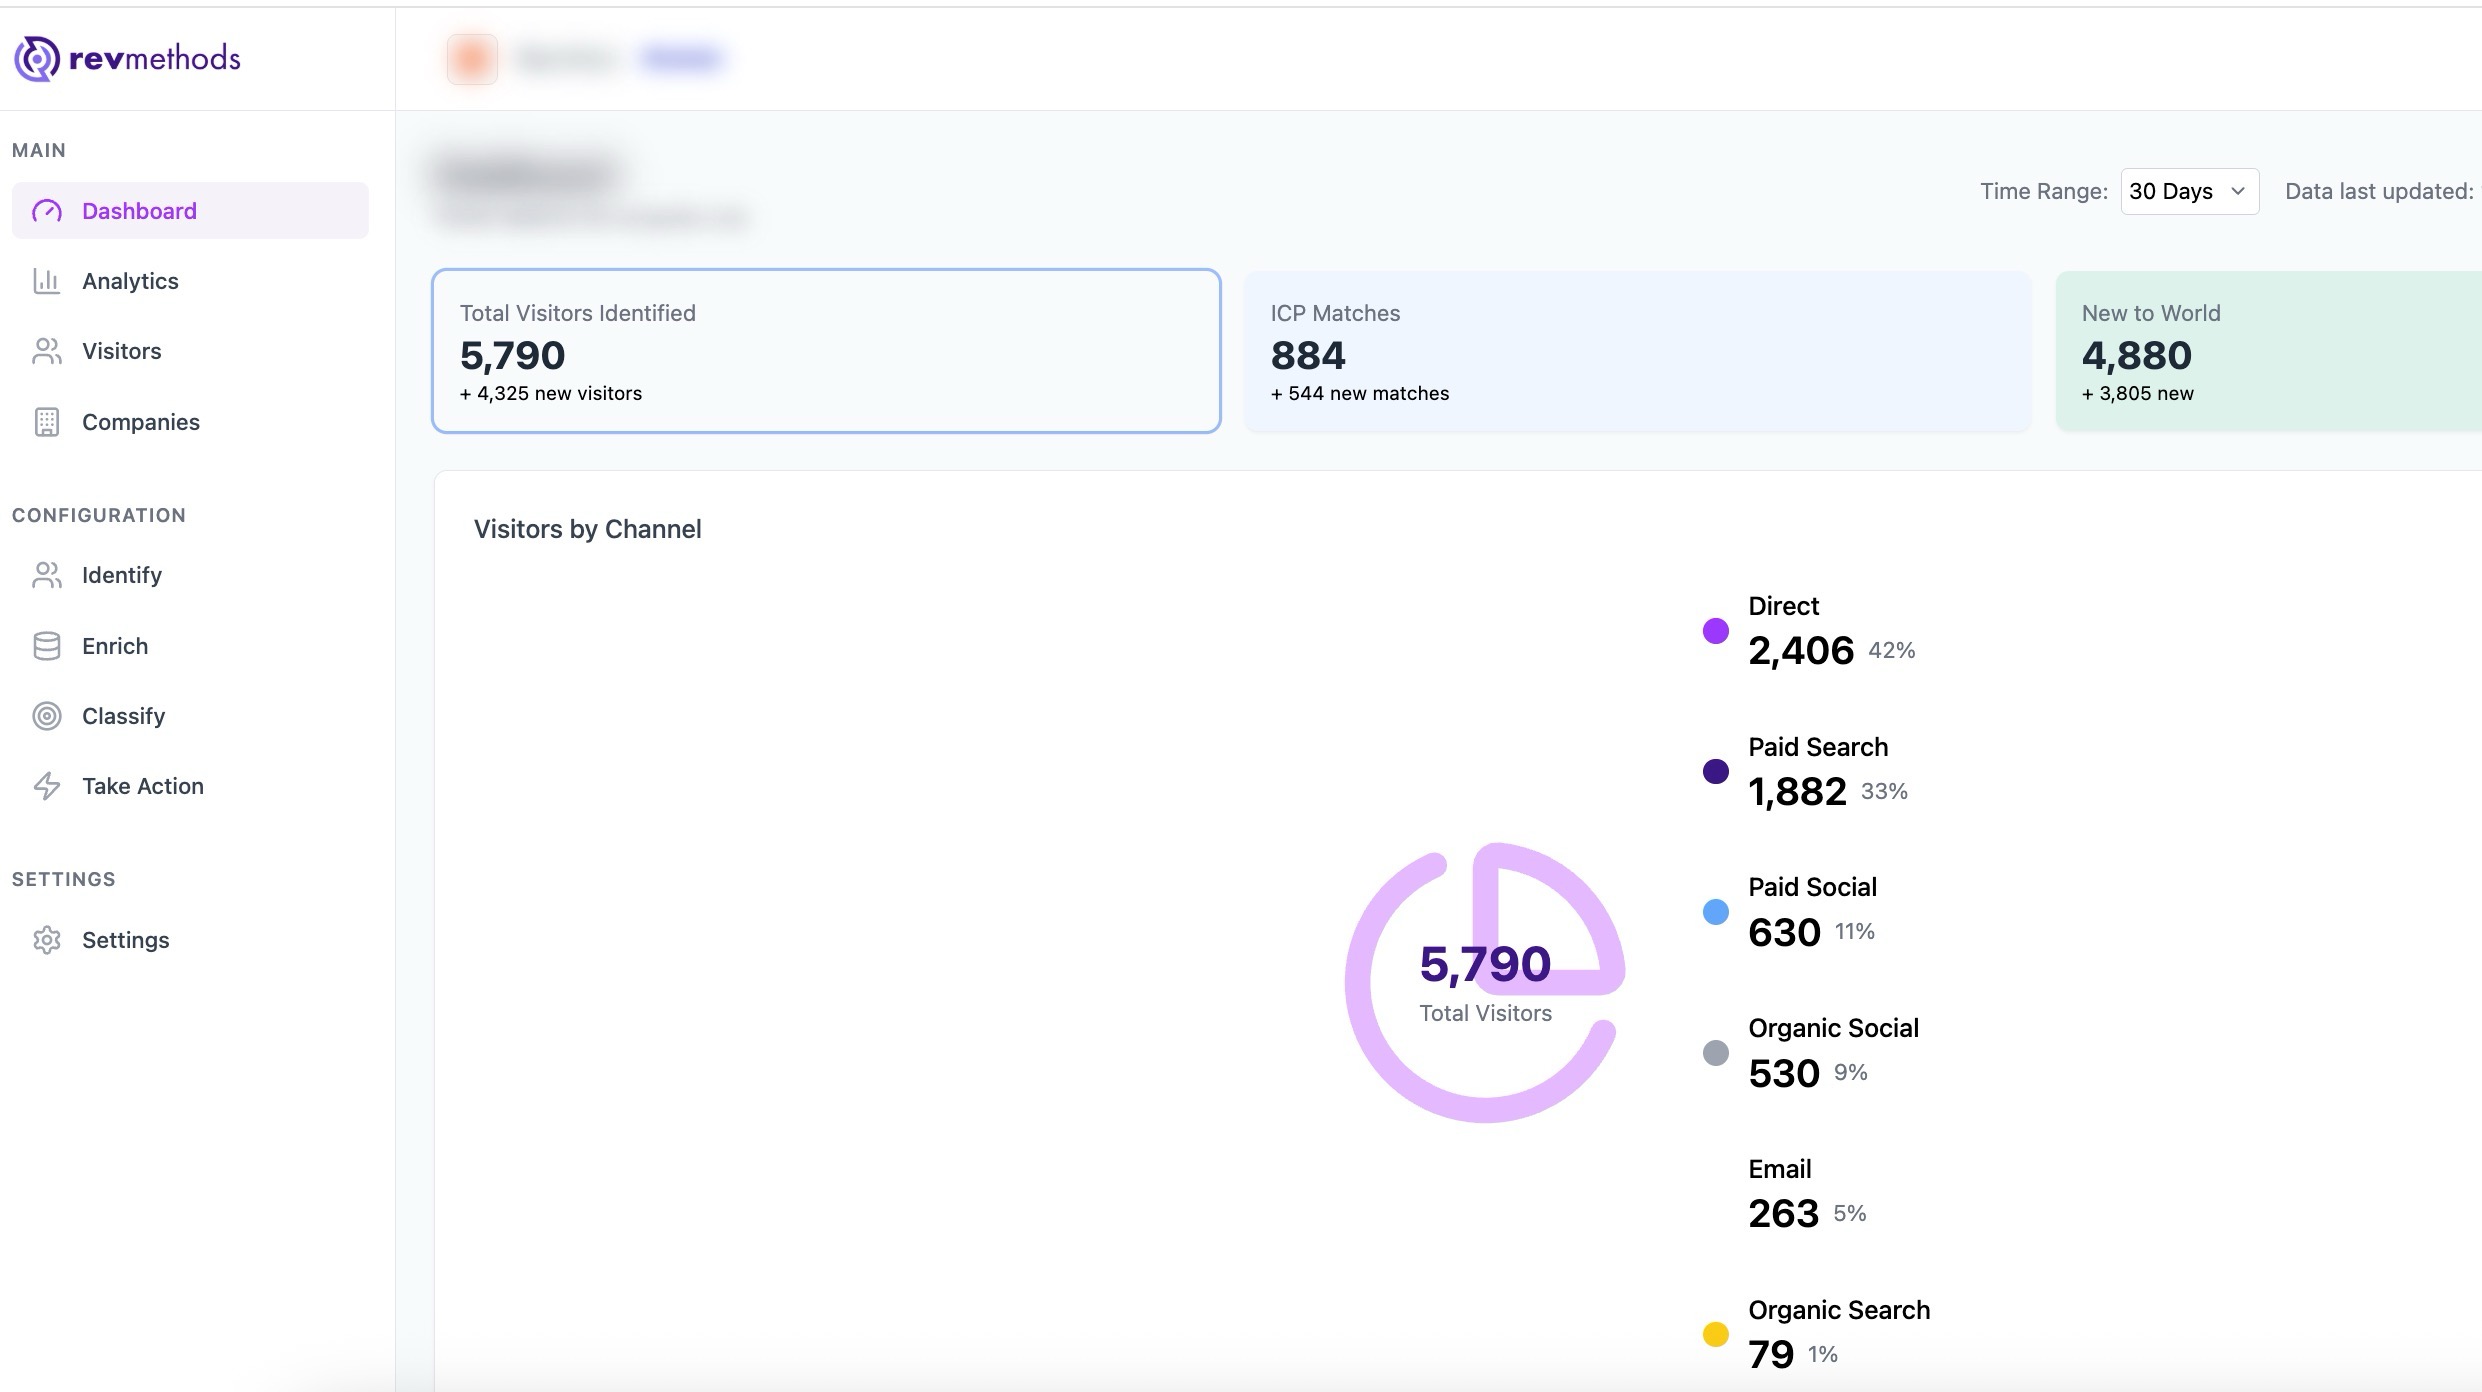Open the Visitors page in sidebar

point(121,351)
